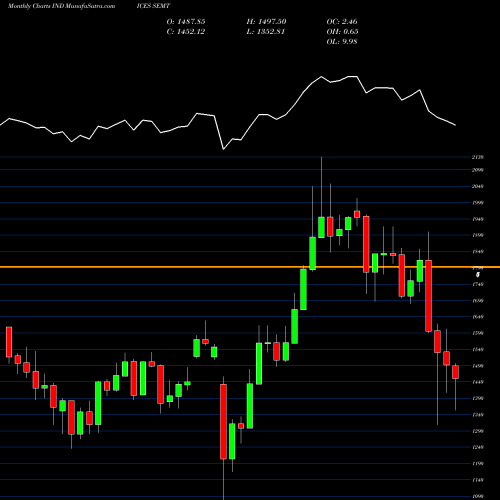Click the orange horizontal price level line
The width and height of the screenshot is (500, 500).
pos(250,267)
